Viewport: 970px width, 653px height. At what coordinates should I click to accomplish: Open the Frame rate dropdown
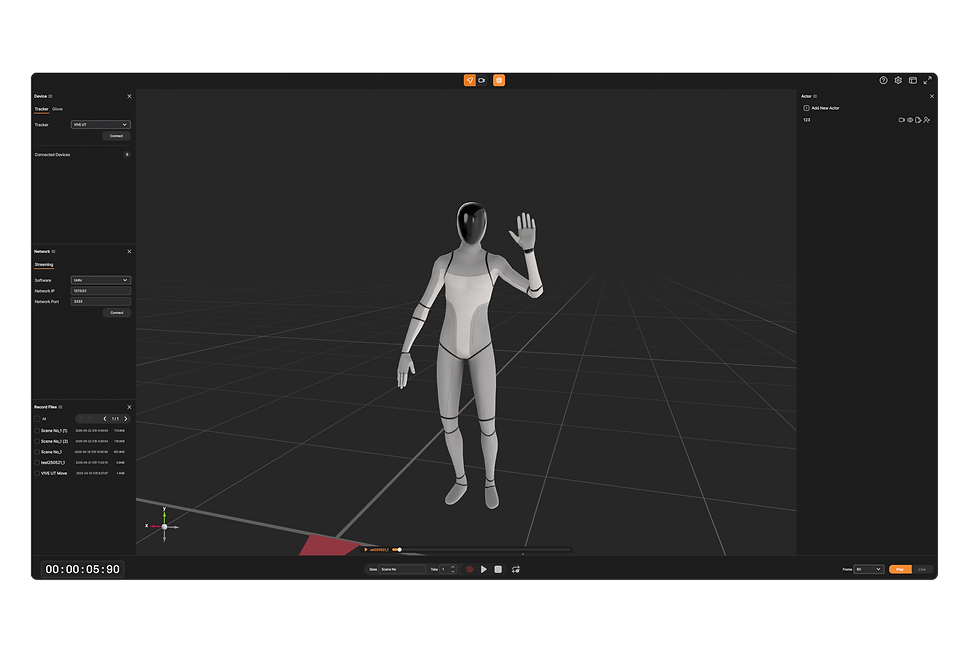869,570
